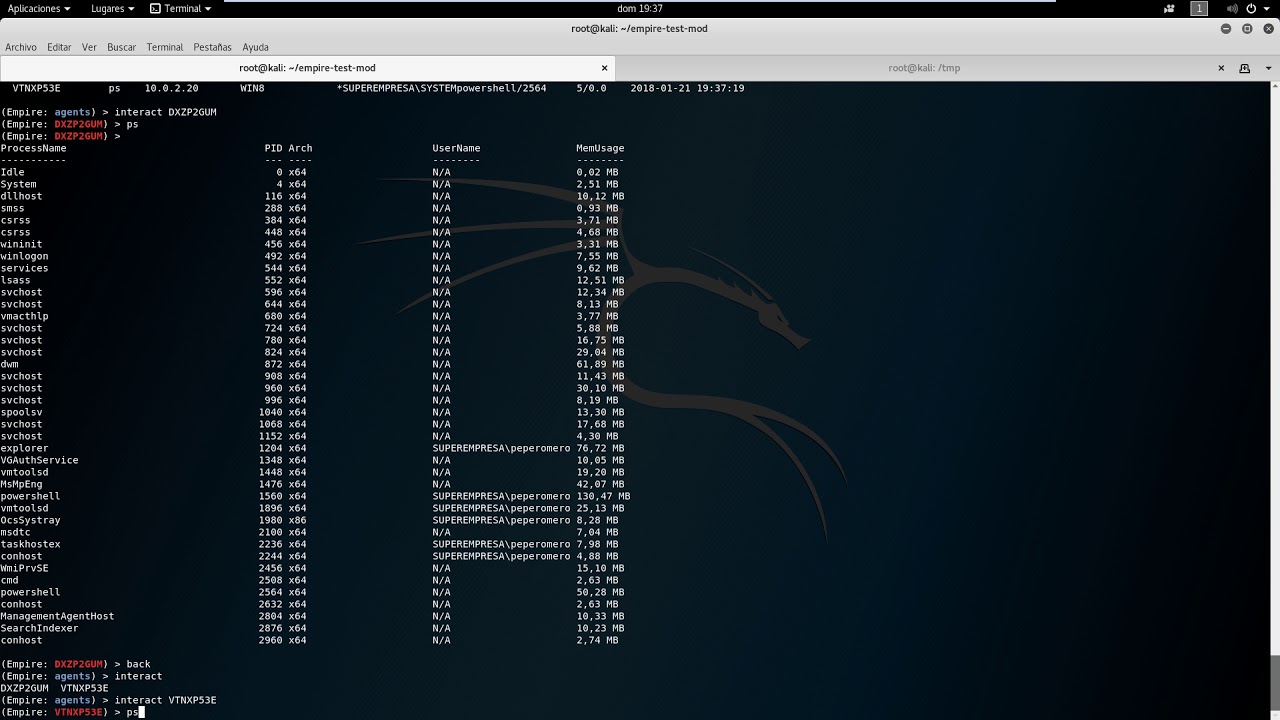Click the back command line
This screenshot has height=720, width=1280.
pyautogui.click(x=138, y=664)
